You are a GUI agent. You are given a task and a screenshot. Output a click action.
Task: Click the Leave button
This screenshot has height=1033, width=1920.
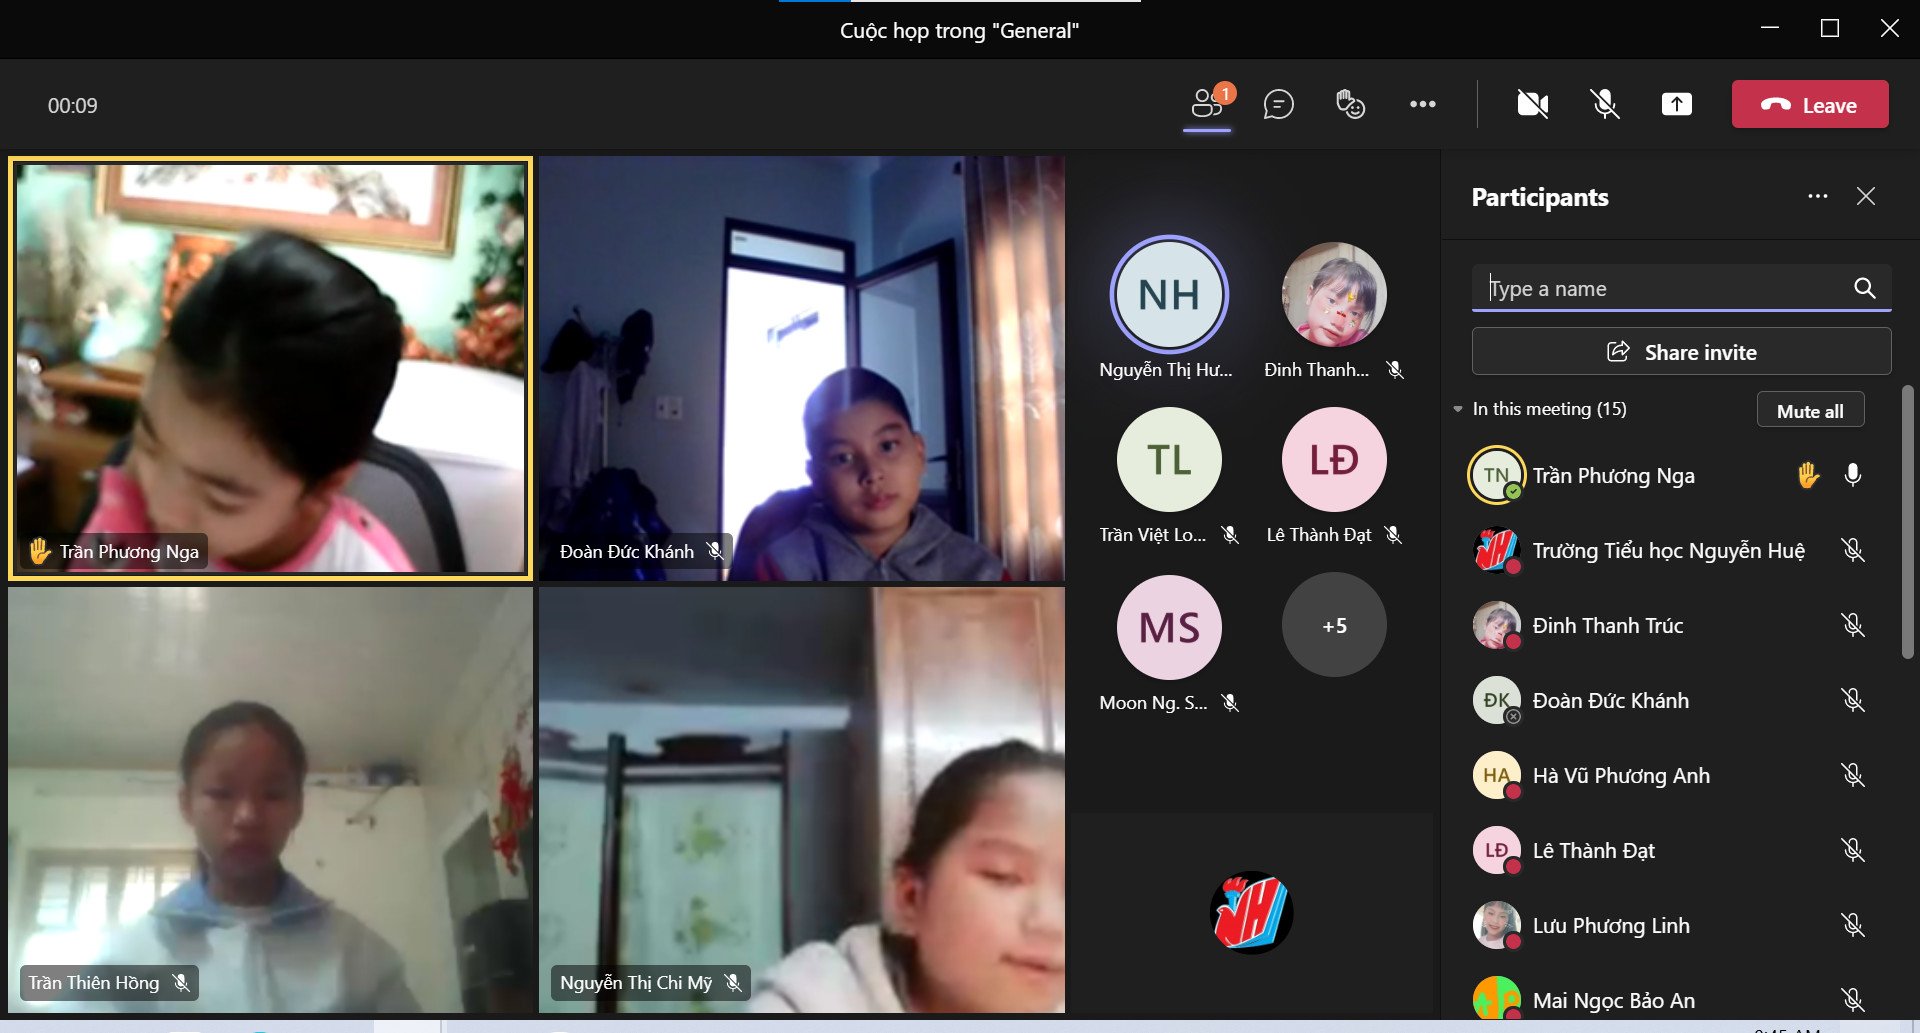coord(1809,104)
